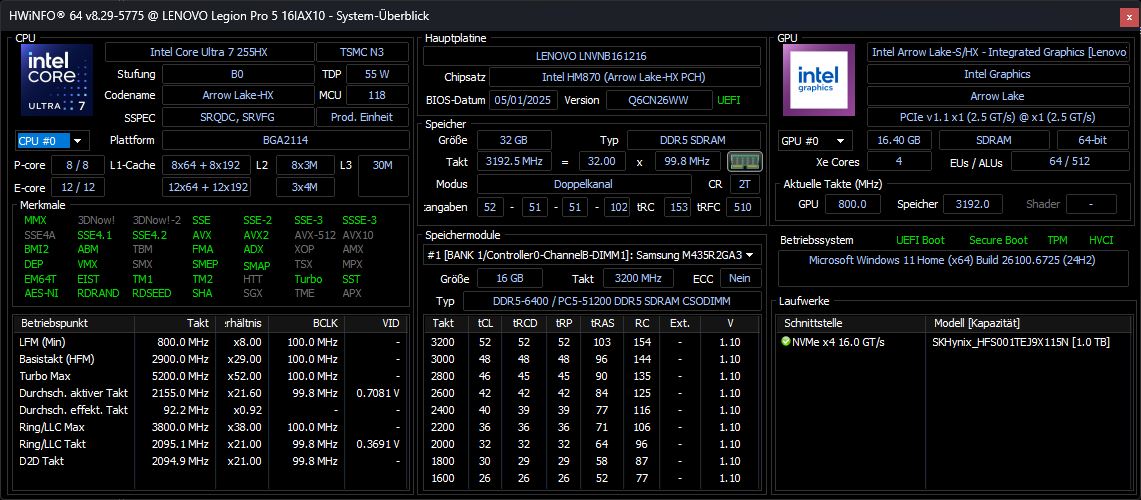This screenshot has width=1141, height=500.
Task: Click the Intel graphics logo
Action: pyautogui.click(x=817, y=82)
